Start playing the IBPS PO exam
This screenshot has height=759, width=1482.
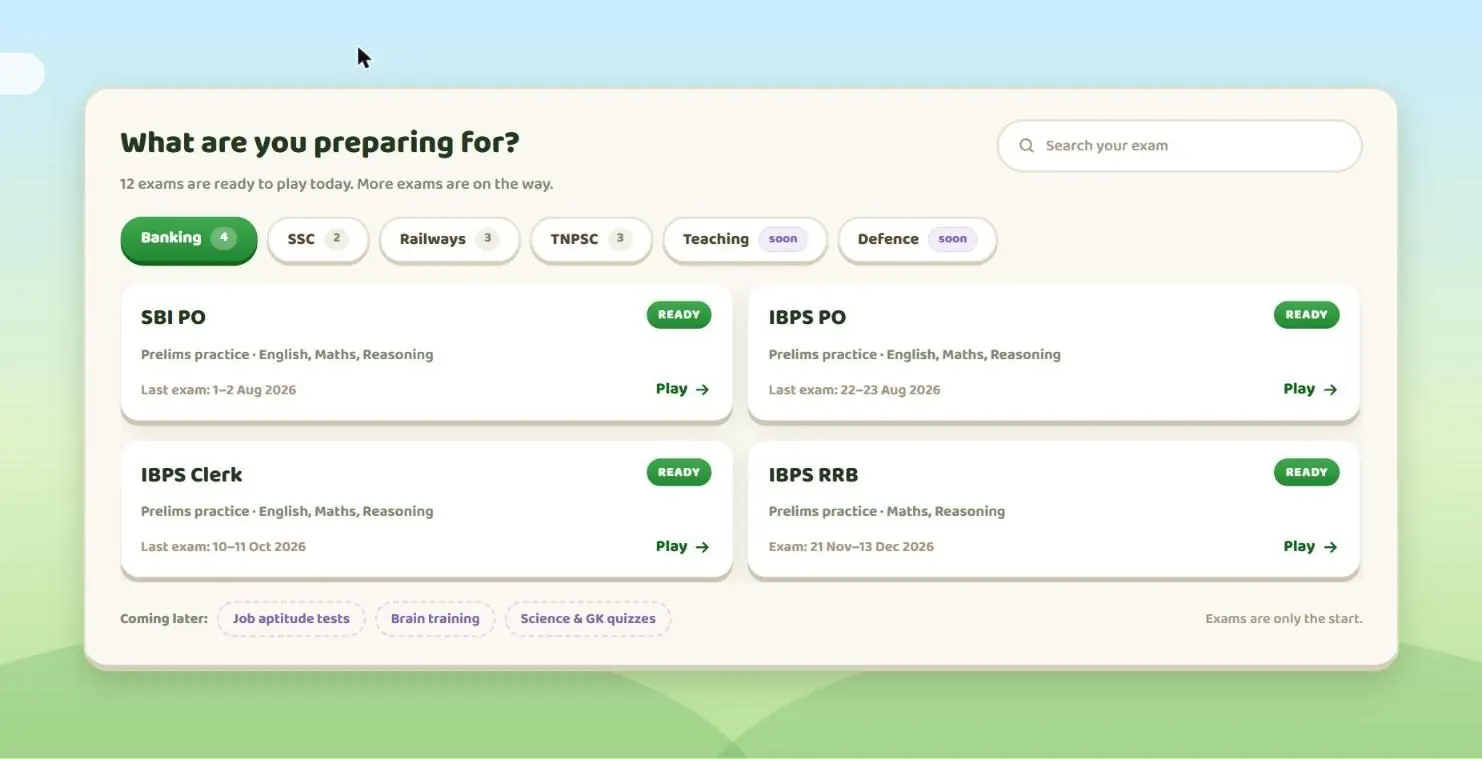click(1310, 389)
